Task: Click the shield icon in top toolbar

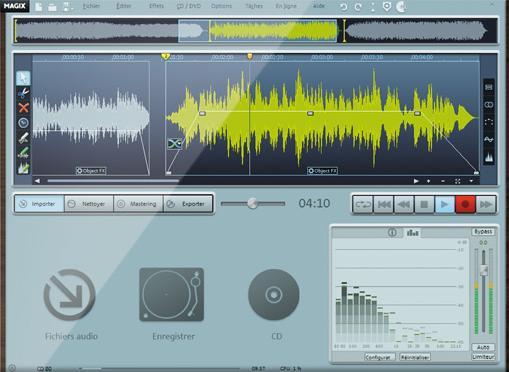Action: pyautogui.click(x=387, y=6)
